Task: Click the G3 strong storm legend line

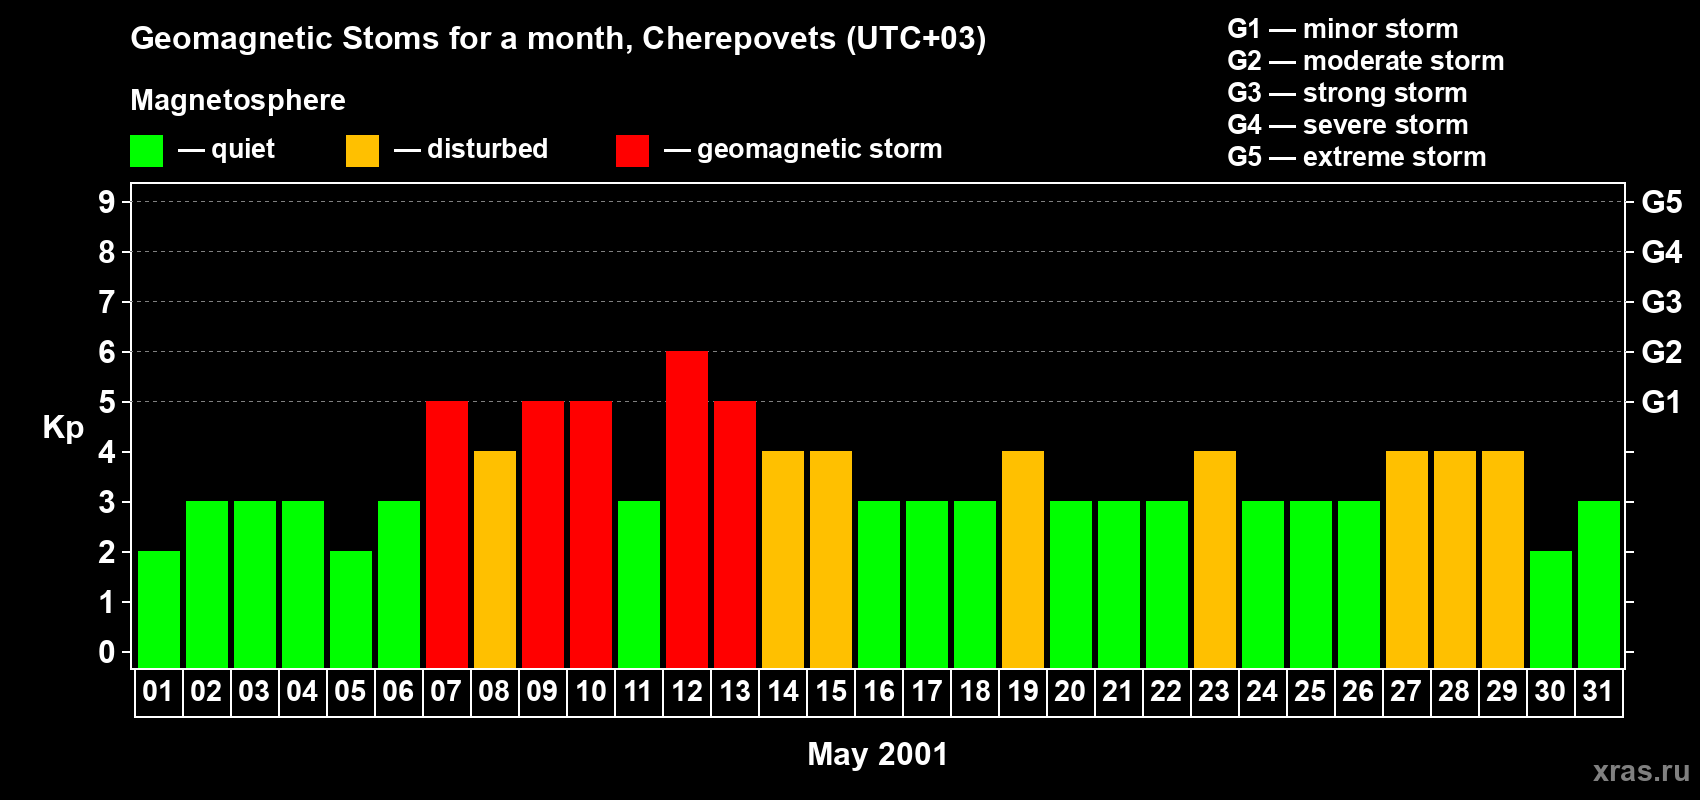Action: (1347, 93)
